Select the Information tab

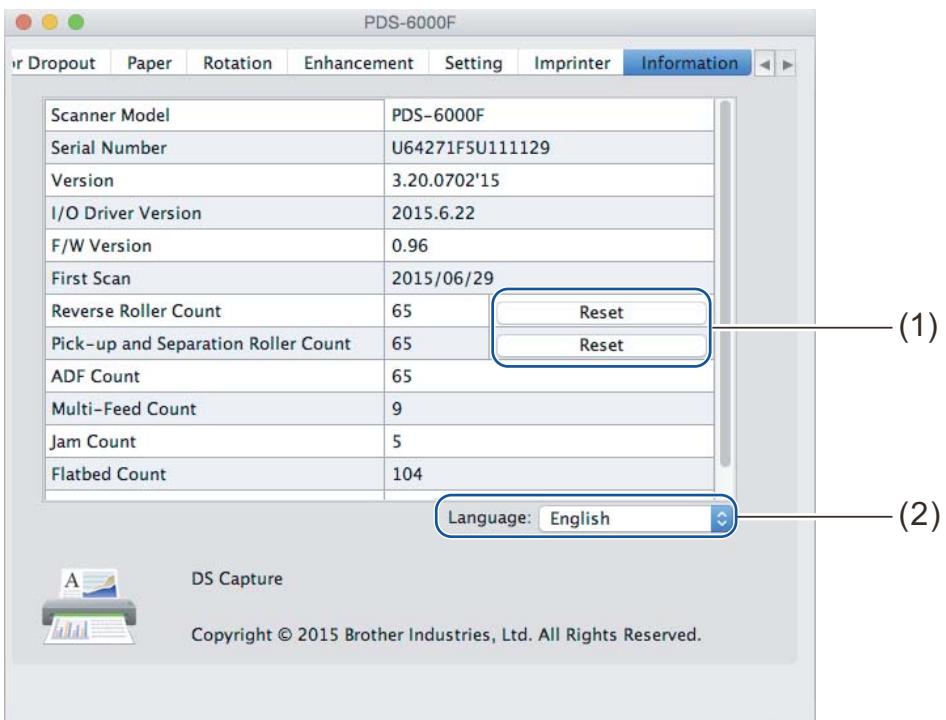pos(688,63)
